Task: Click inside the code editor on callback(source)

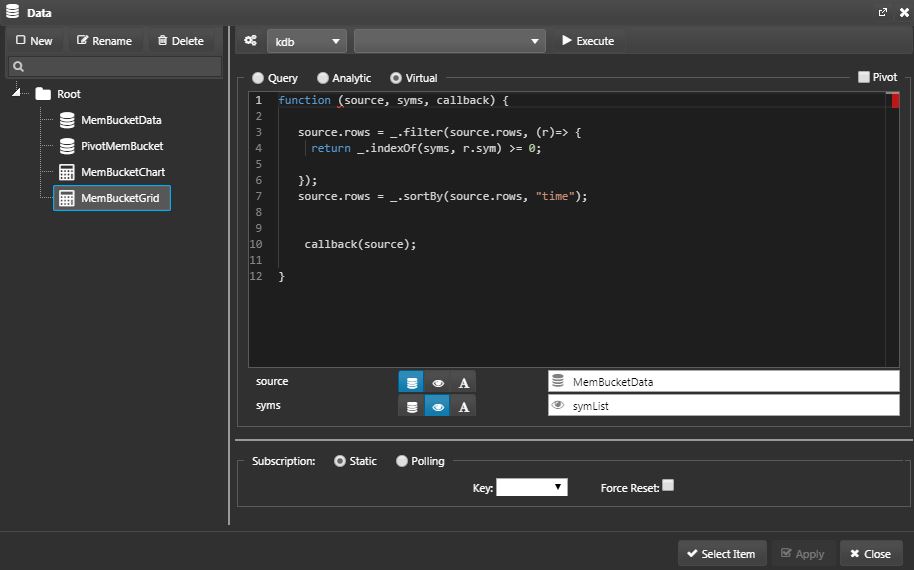Action: tap(360, 244)
